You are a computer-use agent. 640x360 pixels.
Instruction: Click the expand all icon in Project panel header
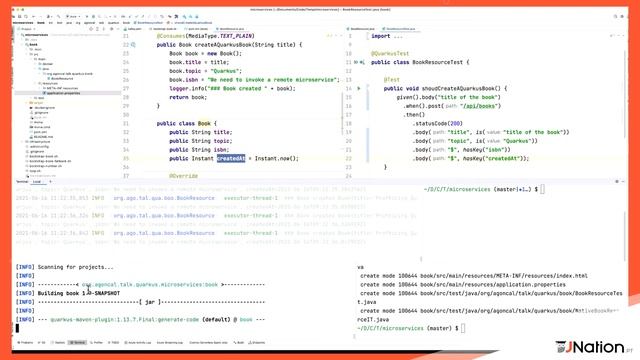(x=98, y=29)
